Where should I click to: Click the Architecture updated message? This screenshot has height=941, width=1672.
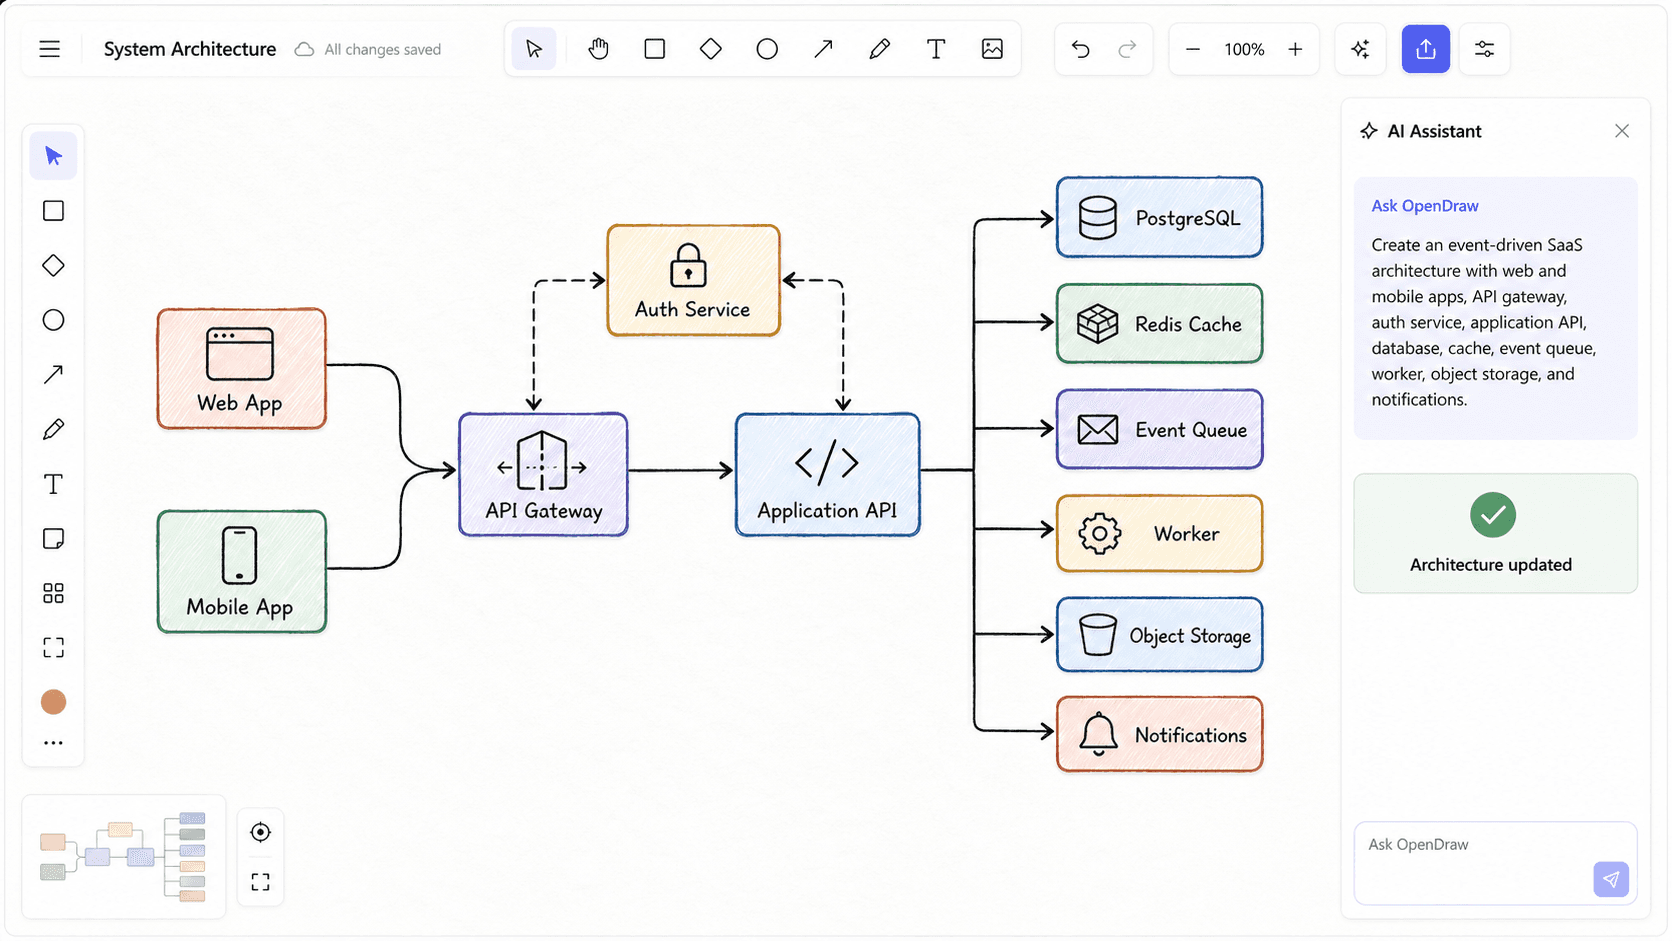[x=1495, y=533]
